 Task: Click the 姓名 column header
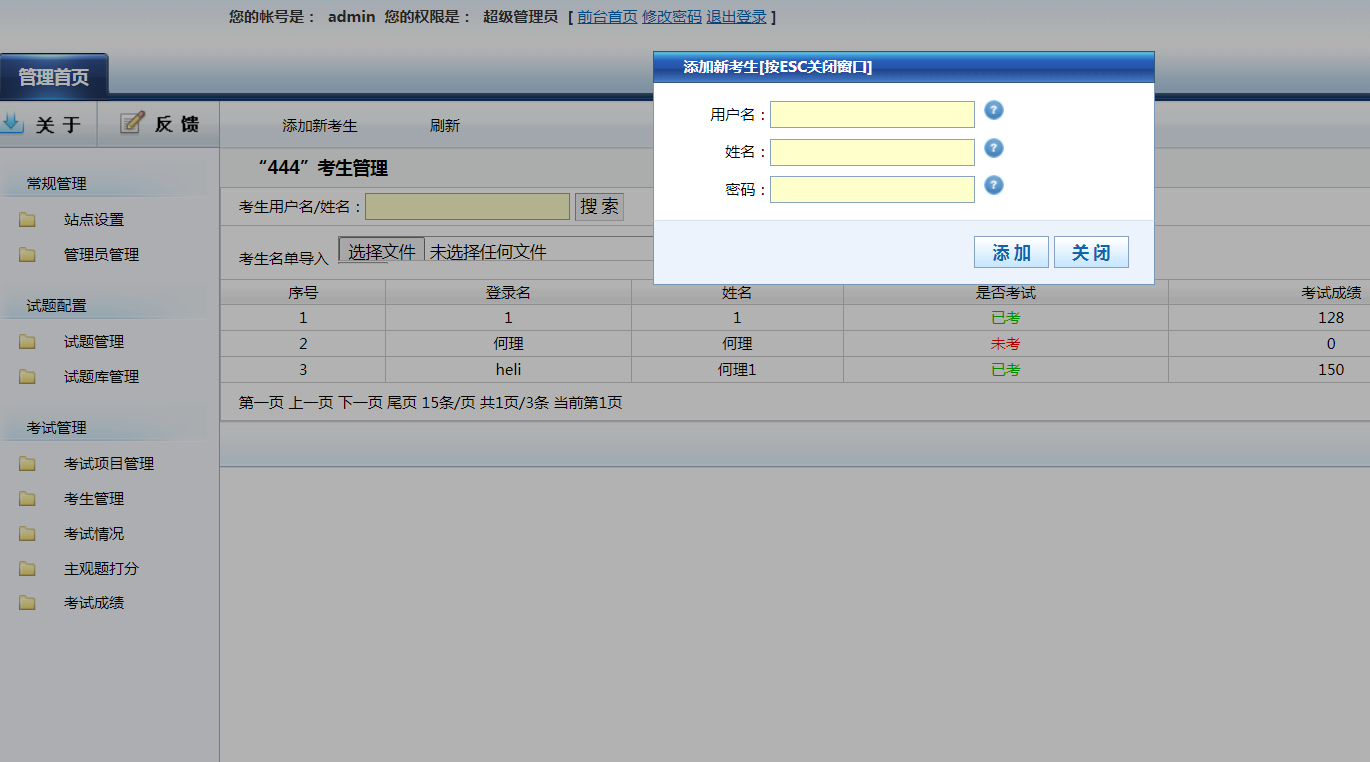[x=737, y=292]
